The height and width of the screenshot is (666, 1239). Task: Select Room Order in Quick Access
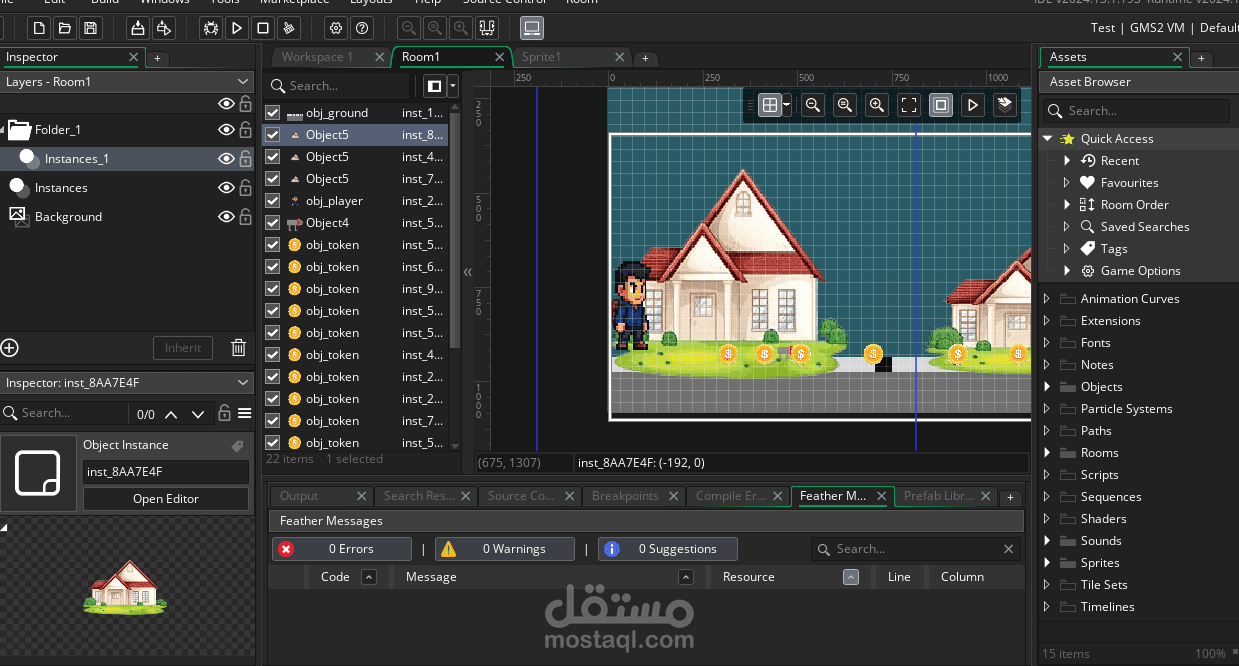[1135, 205]
